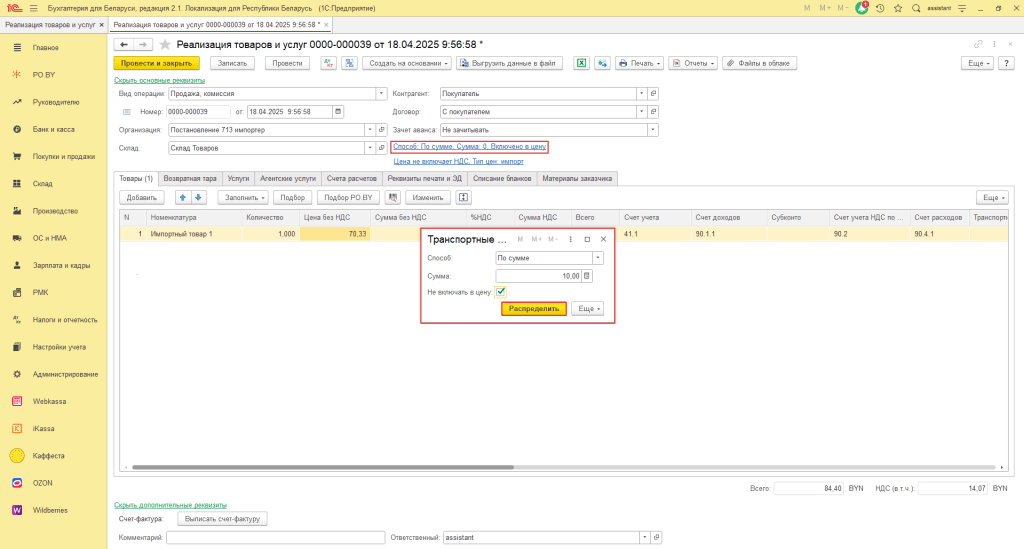Open Печать dropdown menu
Image resolution: width=1024 pixels, height=549 pixels.
click(639, 63)
